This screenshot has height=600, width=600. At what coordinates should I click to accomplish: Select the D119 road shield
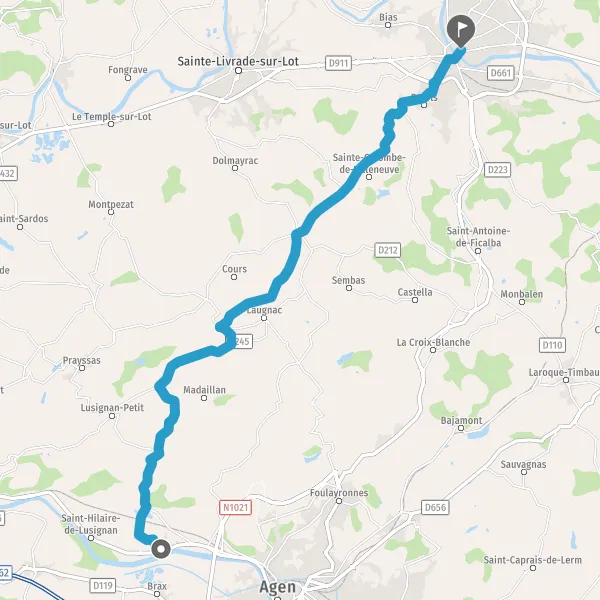103,585
